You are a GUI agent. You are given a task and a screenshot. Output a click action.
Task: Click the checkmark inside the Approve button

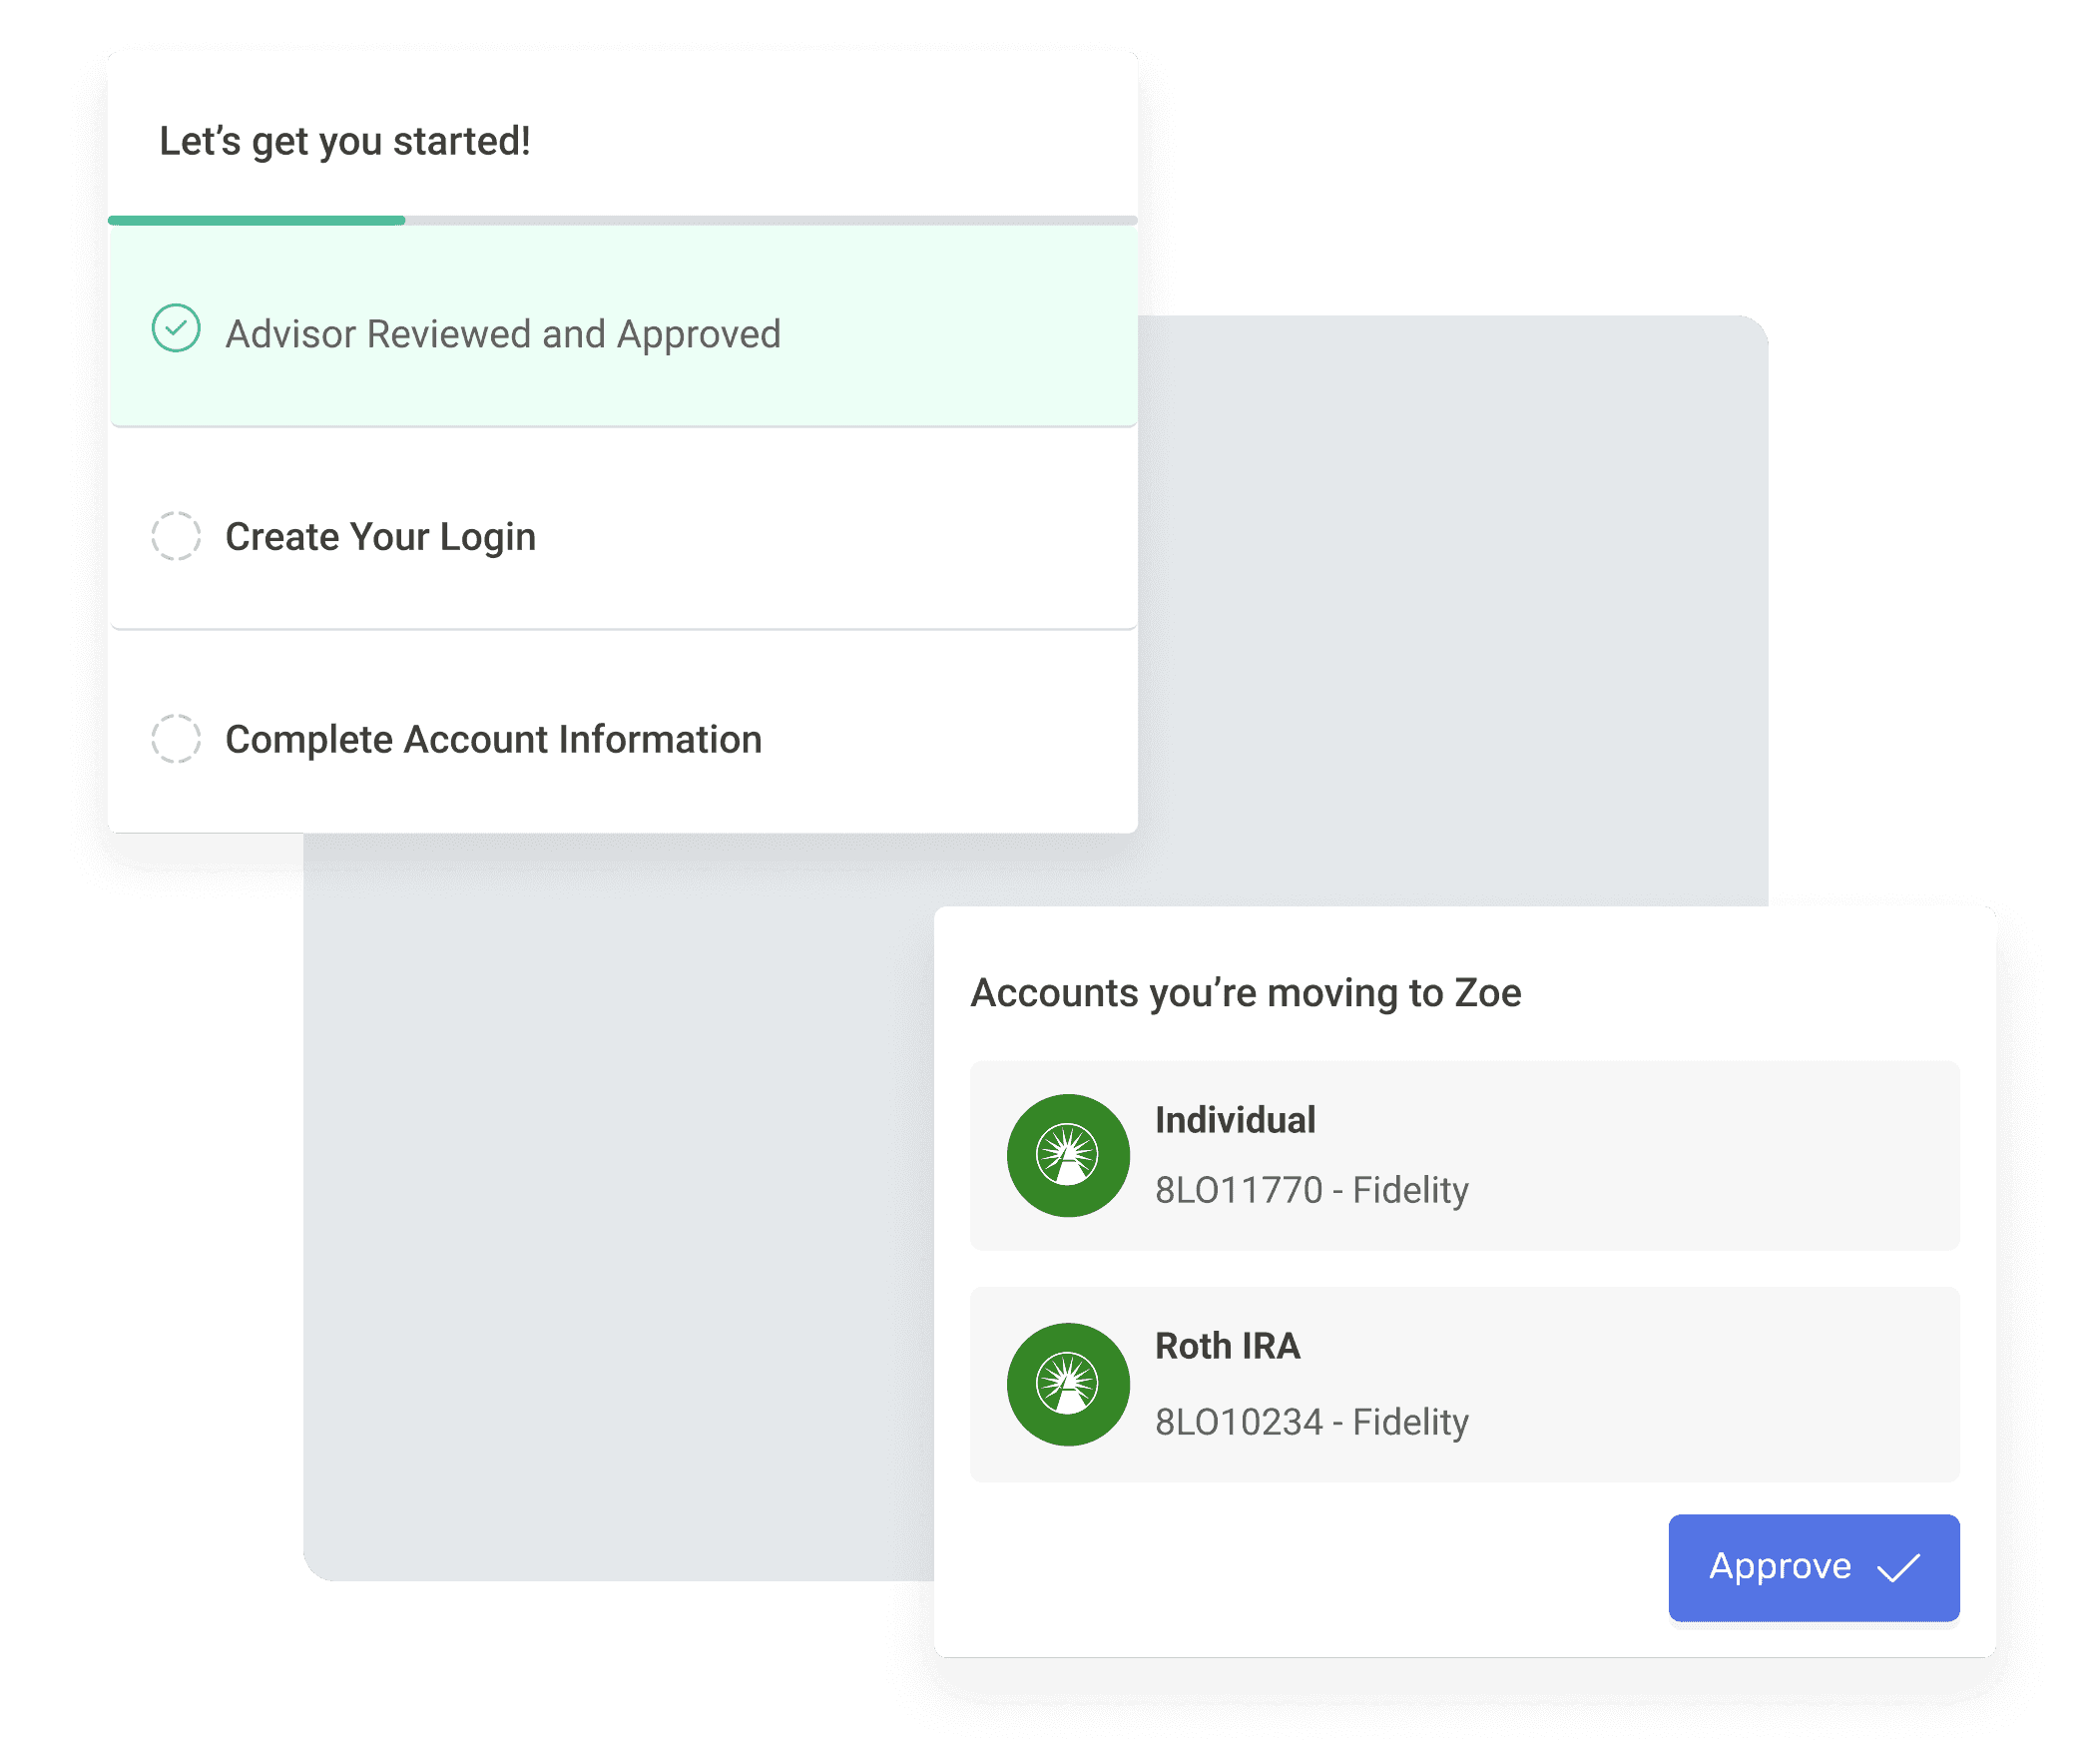point(1899,1568)
